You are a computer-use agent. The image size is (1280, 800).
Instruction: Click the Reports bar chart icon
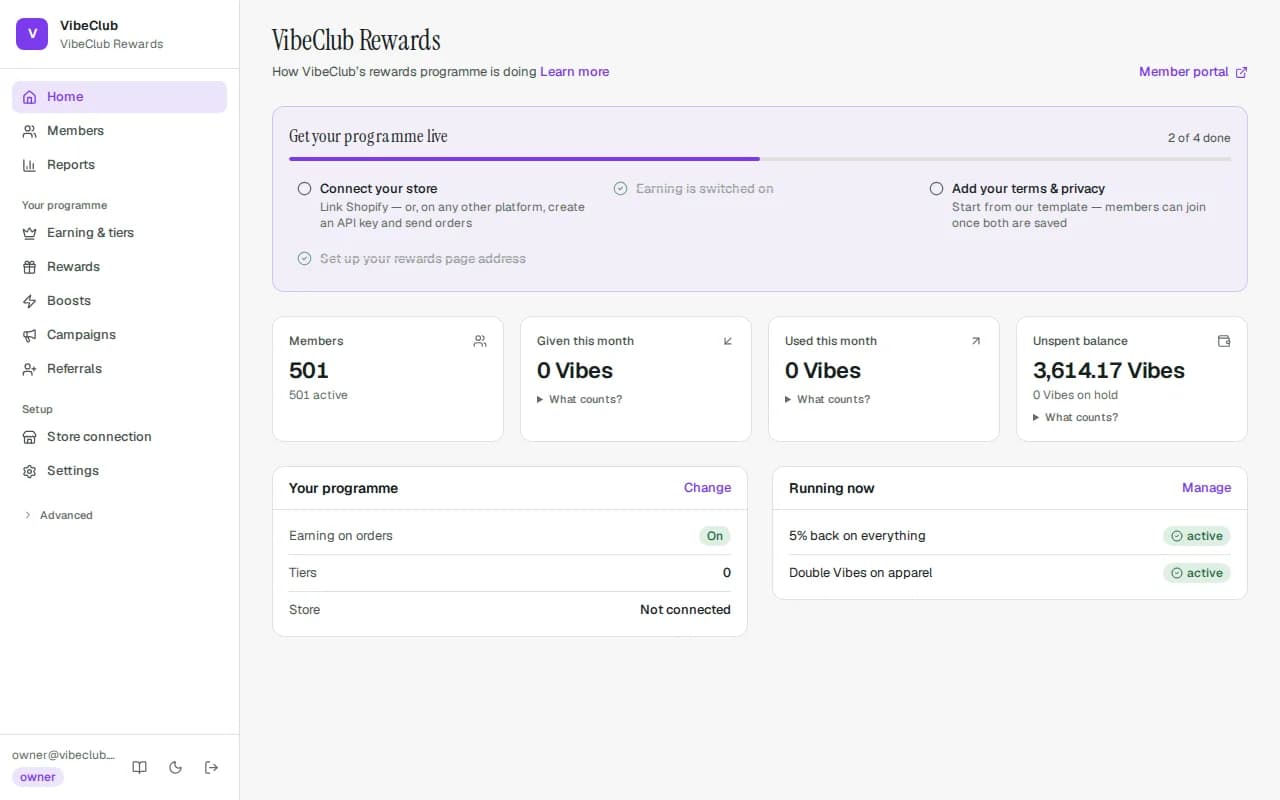[29, 165]
